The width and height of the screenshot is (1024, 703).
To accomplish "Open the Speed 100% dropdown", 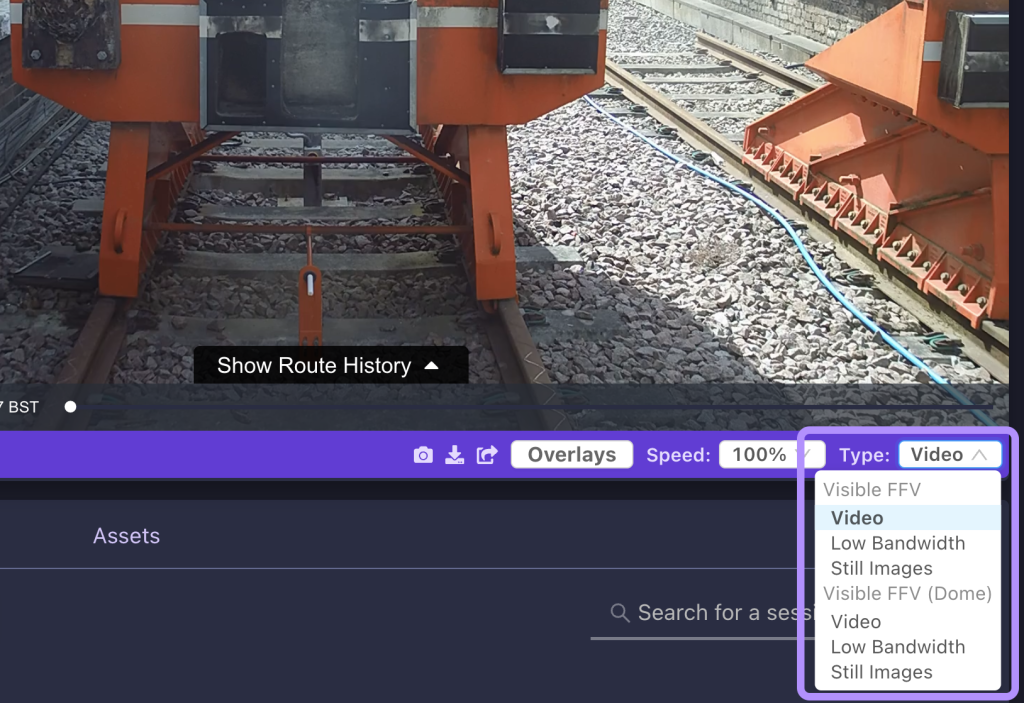I will pos(772,455).
